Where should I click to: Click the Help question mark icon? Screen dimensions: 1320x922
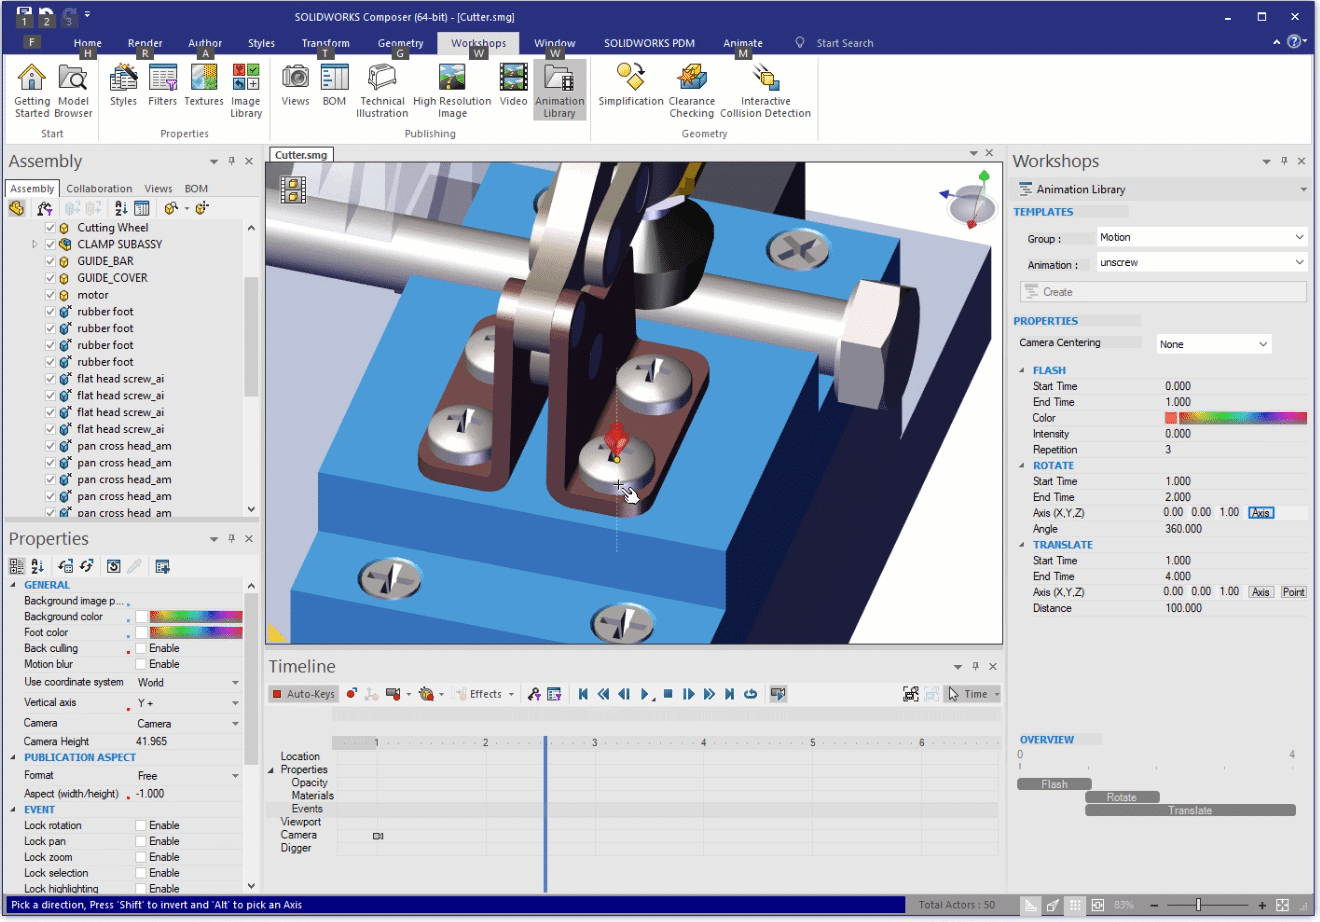[1295, 42]
